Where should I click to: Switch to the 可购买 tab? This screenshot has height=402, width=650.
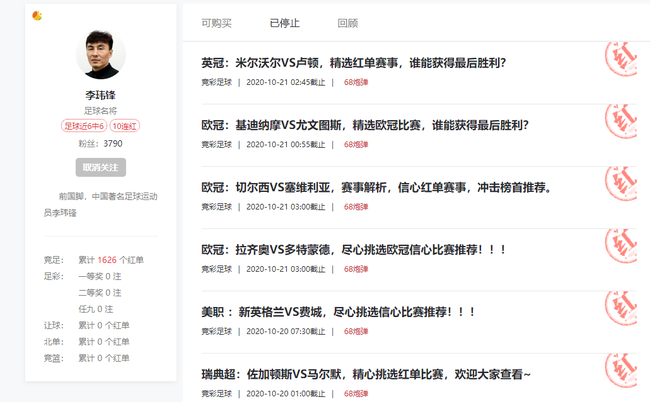(216, 23)
